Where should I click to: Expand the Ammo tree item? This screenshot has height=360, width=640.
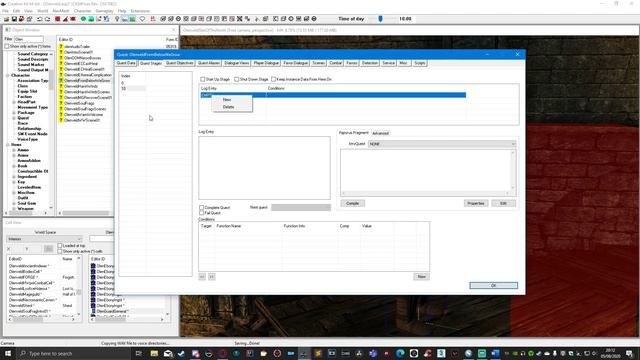coord(14,150)
